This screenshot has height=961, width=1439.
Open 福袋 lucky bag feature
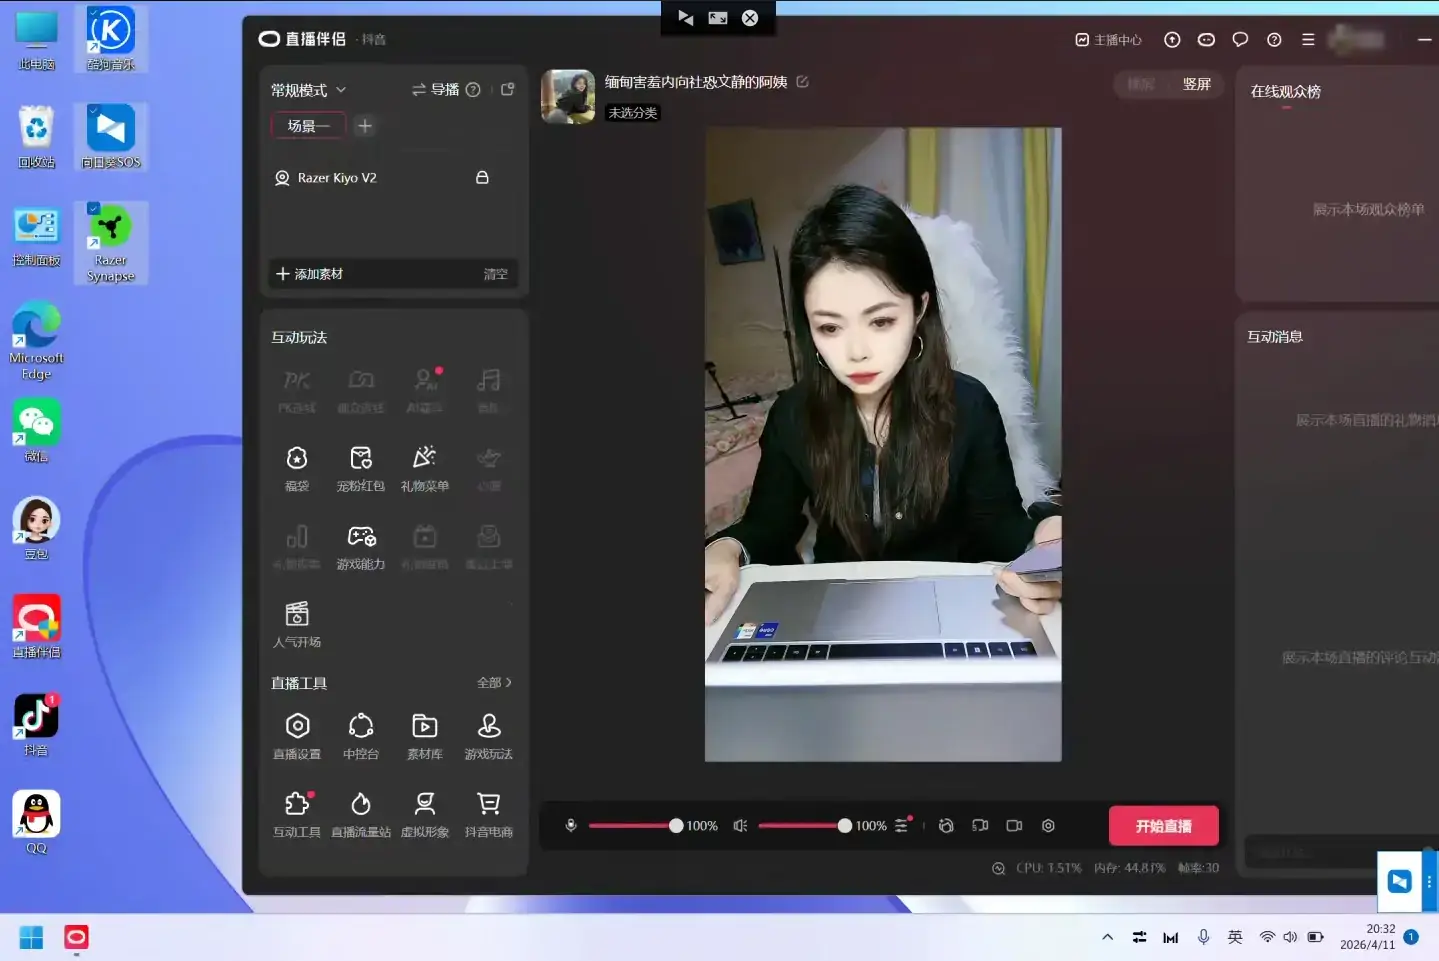click(297, 468)
